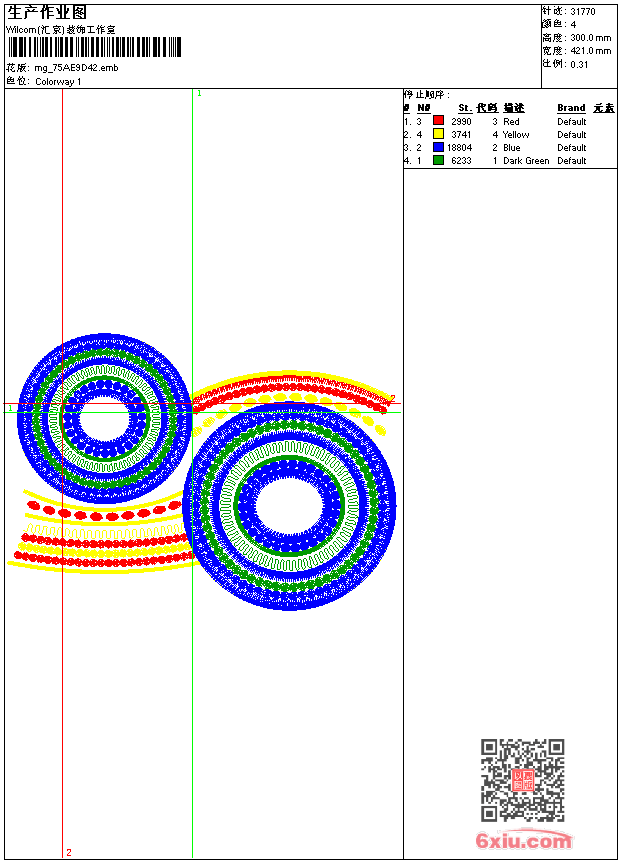
Task: Click the width value "421.0 mm"
Action: coord(591,51)
